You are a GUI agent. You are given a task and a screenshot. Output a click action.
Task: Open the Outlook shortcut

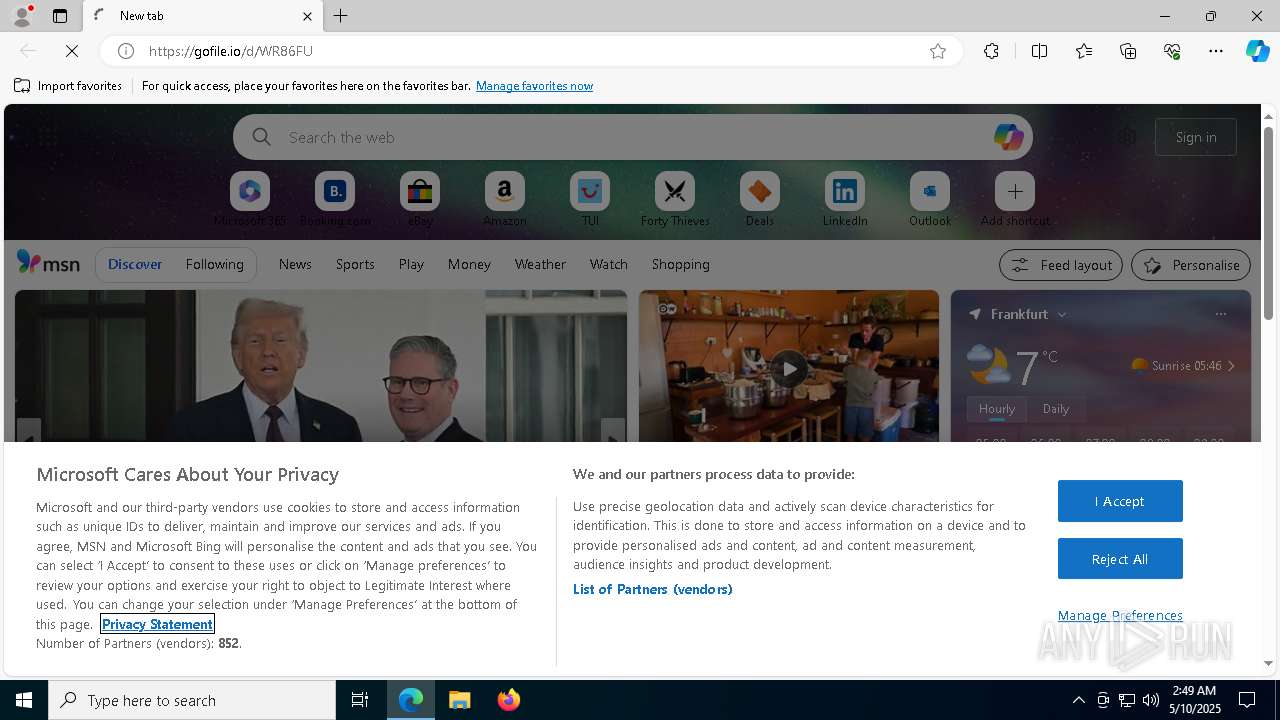(930, 199)
